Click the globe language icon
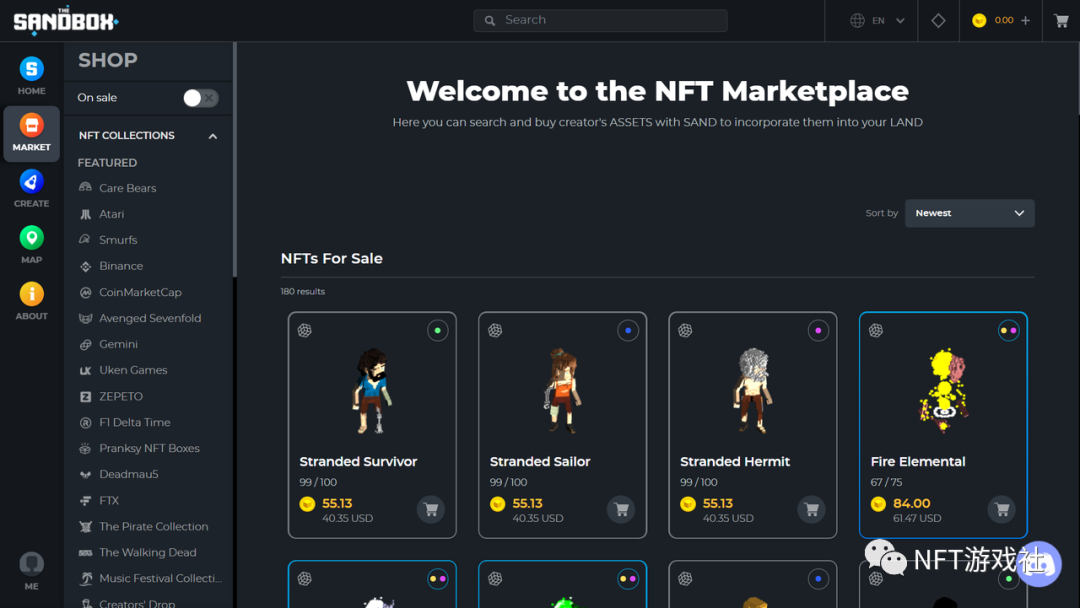The image size is (1080, 608). [857, 21]
